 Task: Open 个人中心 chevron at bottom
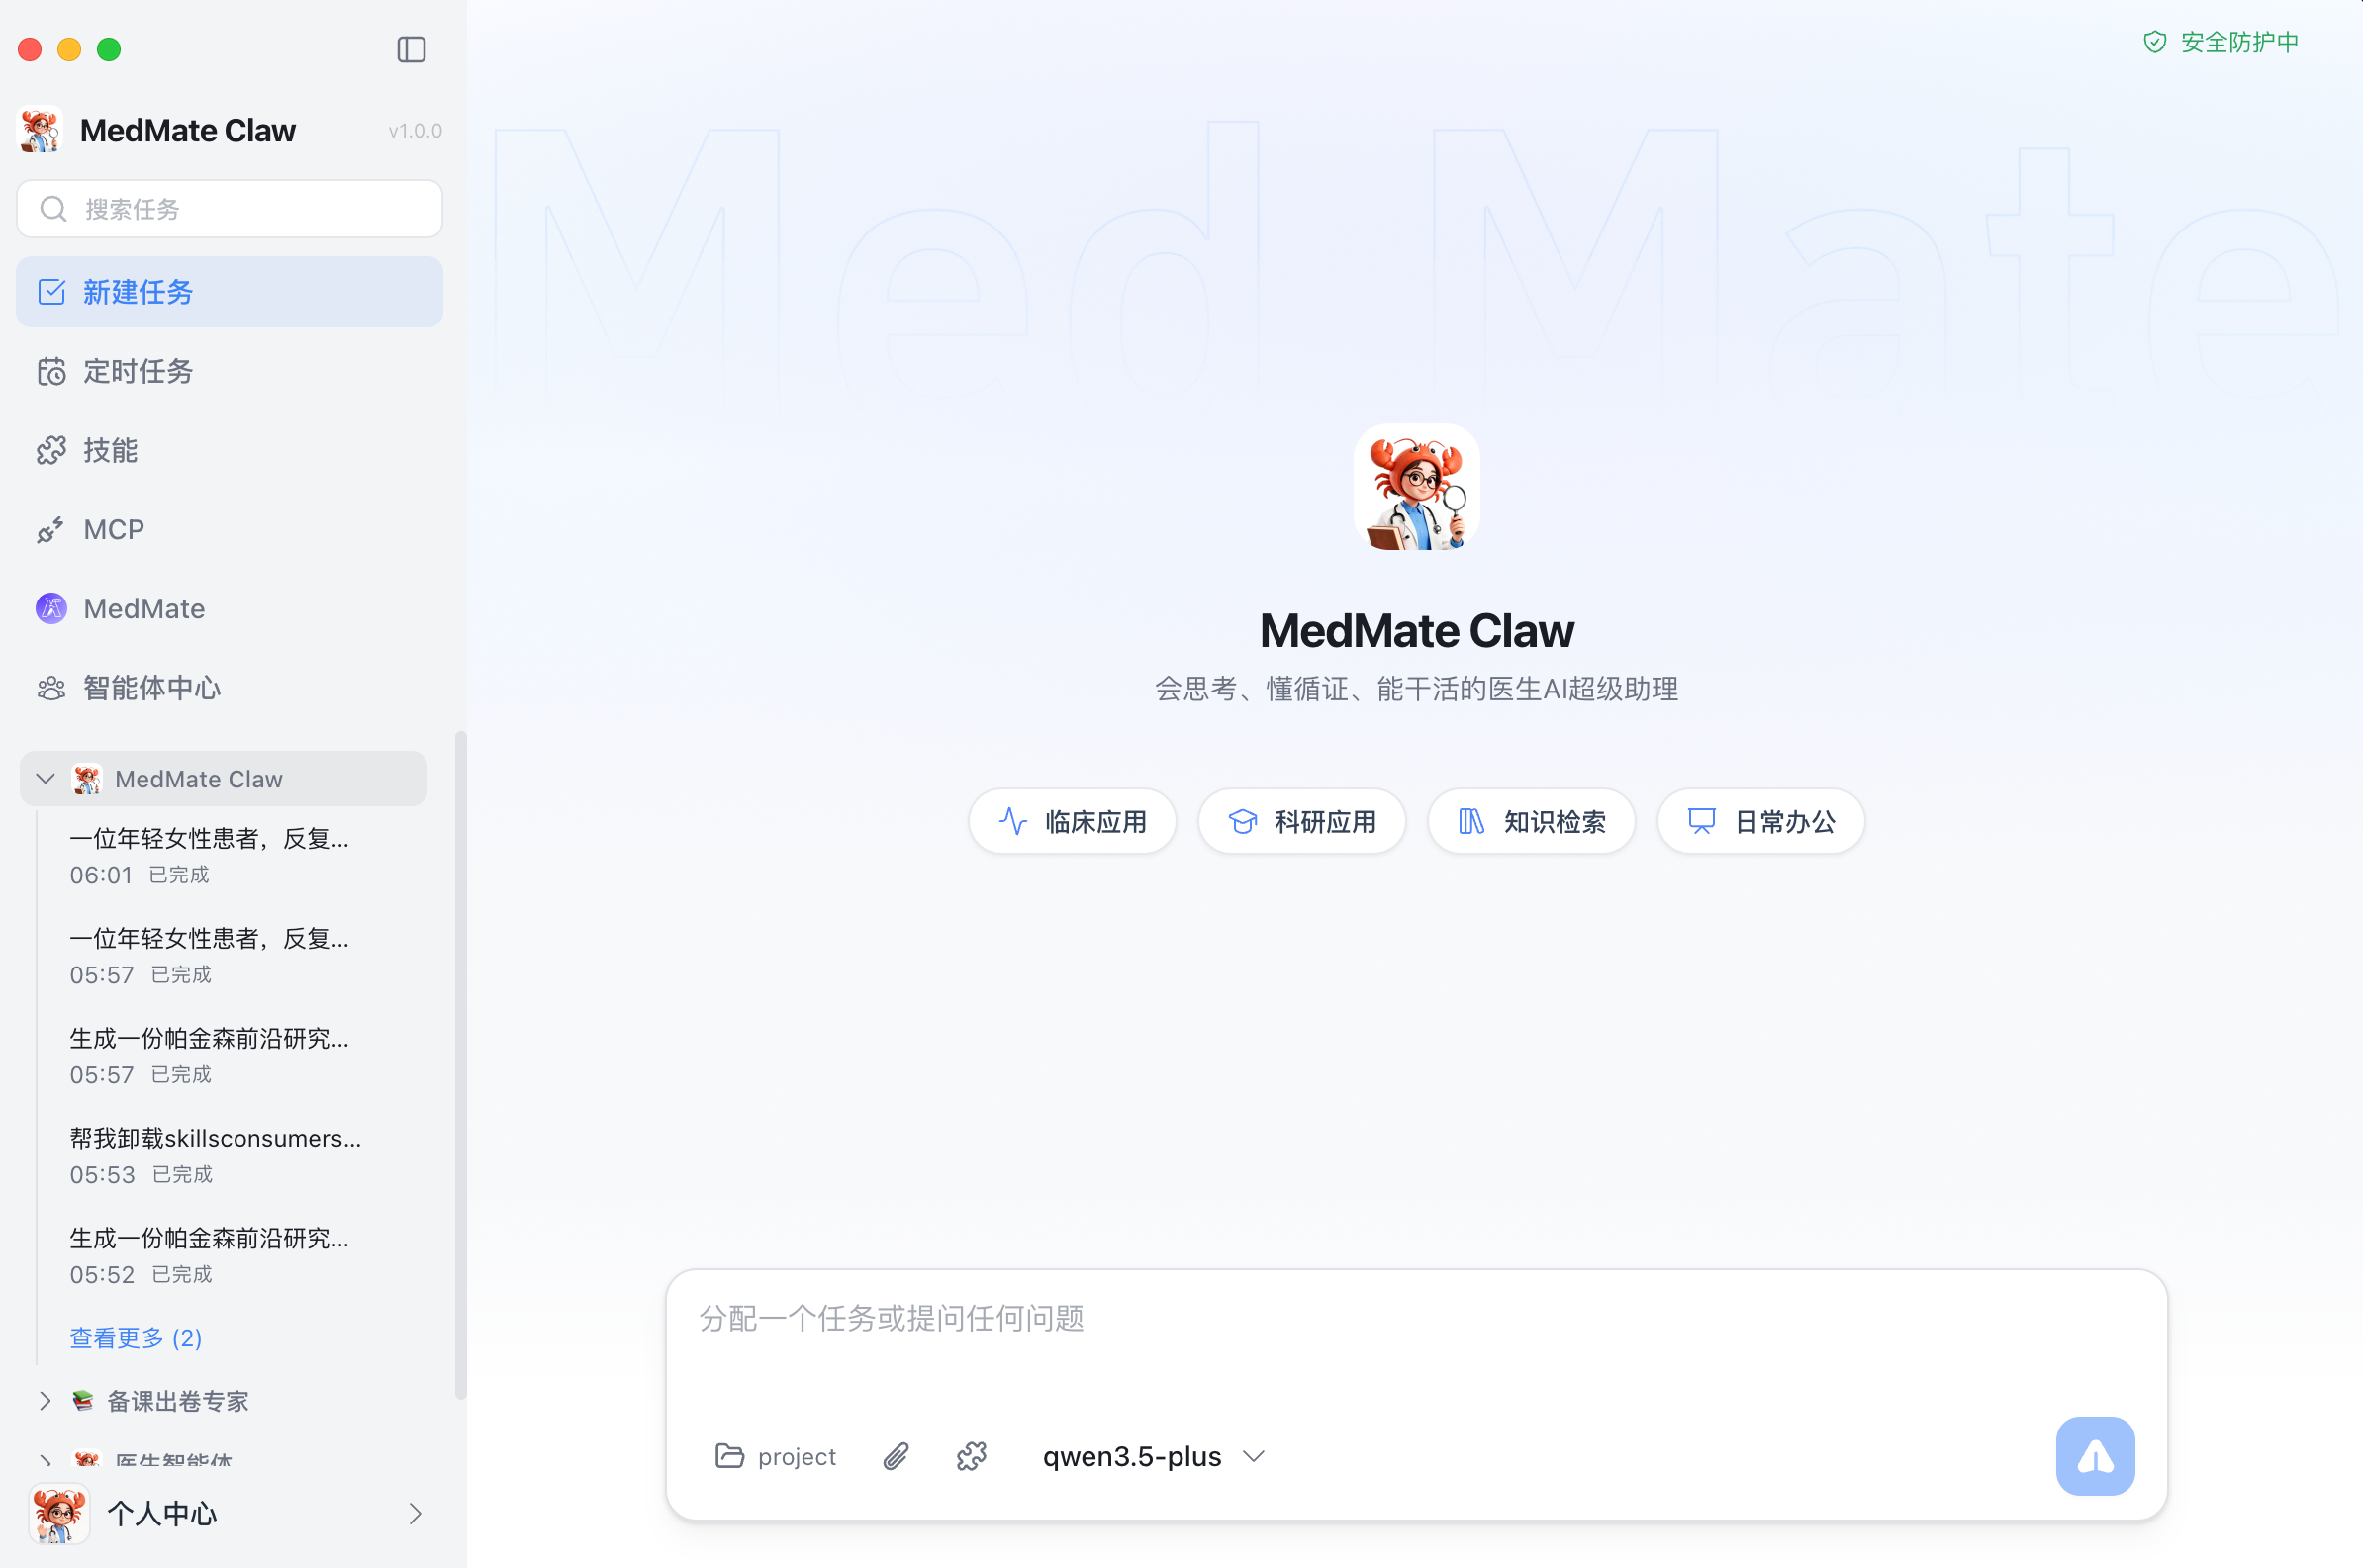coord(415,1513)
